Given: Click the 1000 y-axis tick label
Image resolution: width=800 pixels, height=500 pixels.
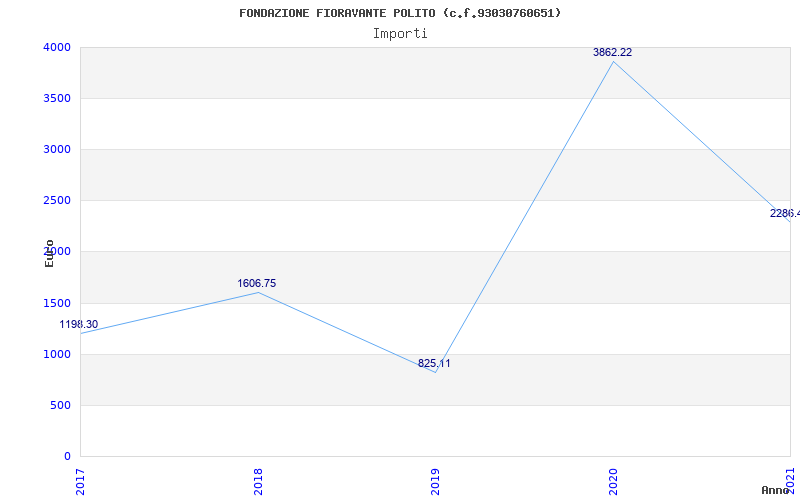Looking at the screenshot, I should [x=57, y=355].
